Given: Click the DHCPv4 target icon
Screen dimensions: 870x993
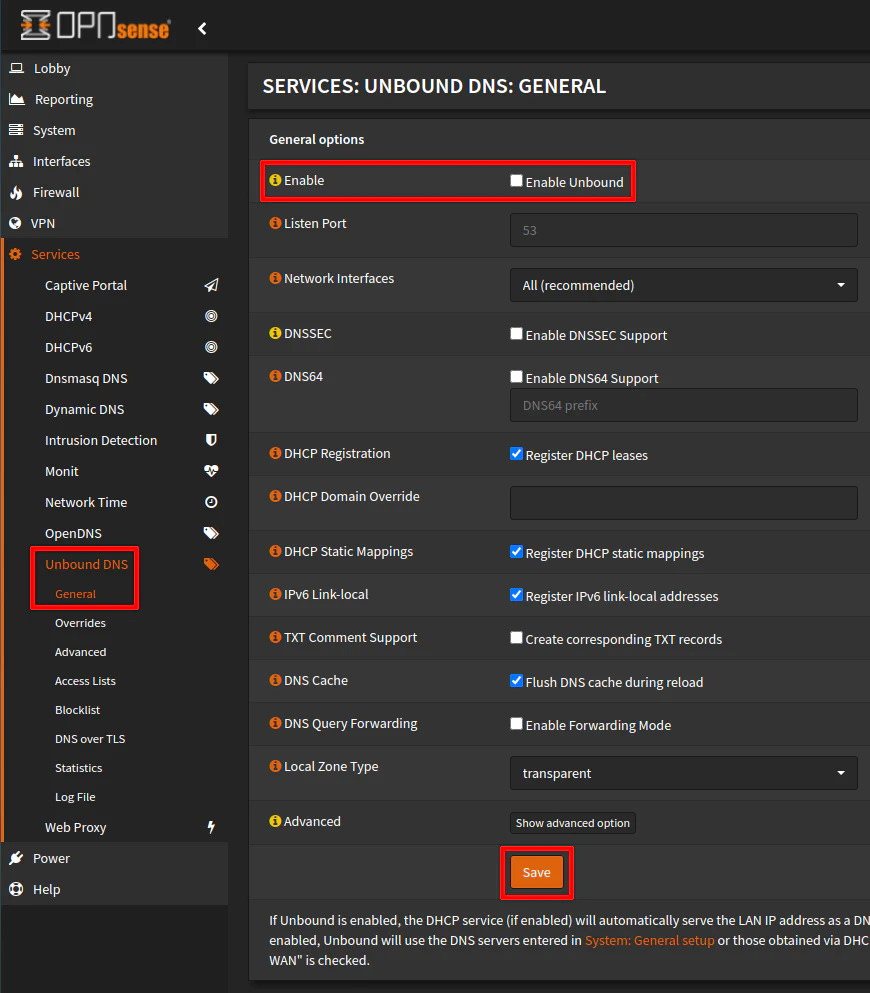Looking at the screenshot, I should (211, 316).
